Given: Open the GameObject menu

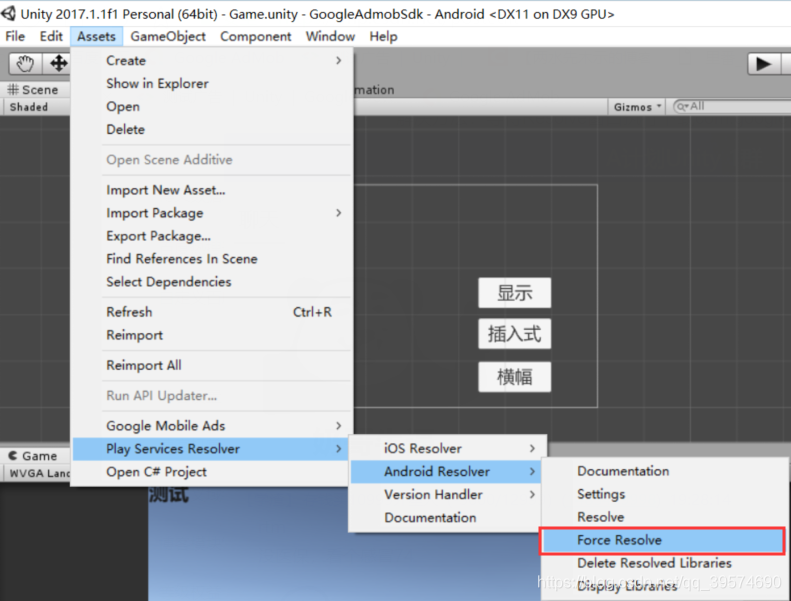Looking at the screenshot, I should (x=168, y=36).
